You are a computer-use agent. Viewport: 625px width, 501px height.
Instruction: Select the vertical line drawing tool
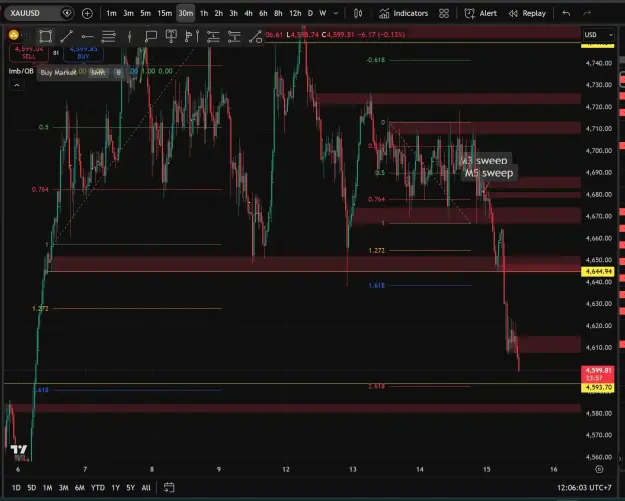pos(130,37)
